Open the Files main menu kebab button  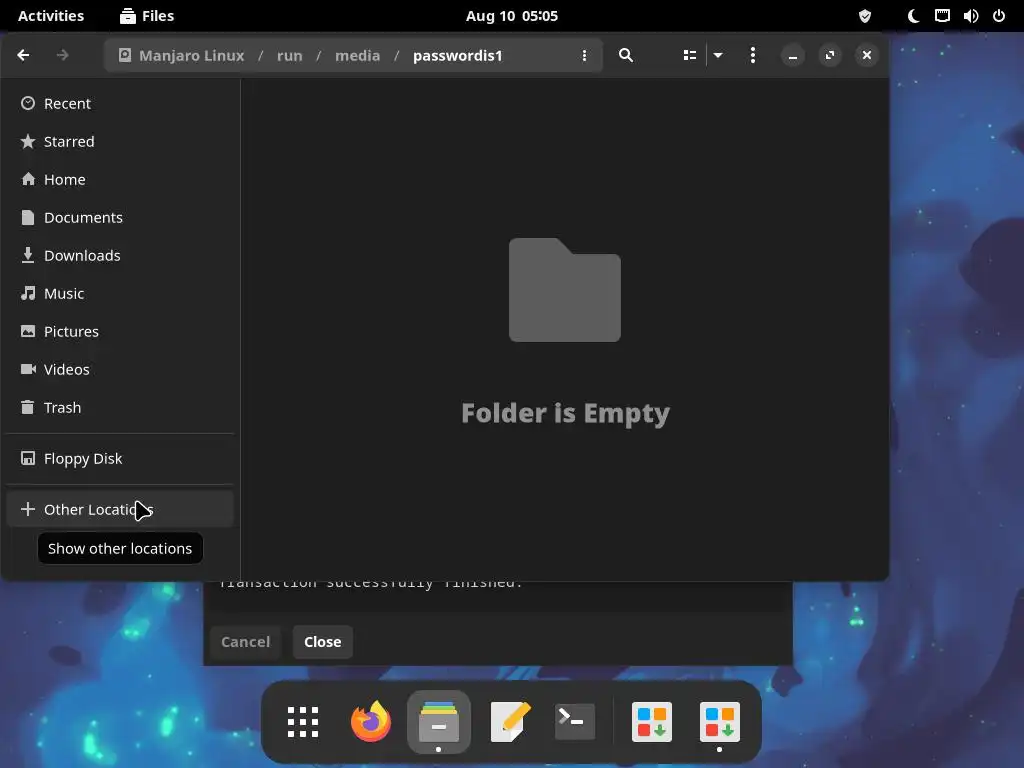tap(753, 56)
